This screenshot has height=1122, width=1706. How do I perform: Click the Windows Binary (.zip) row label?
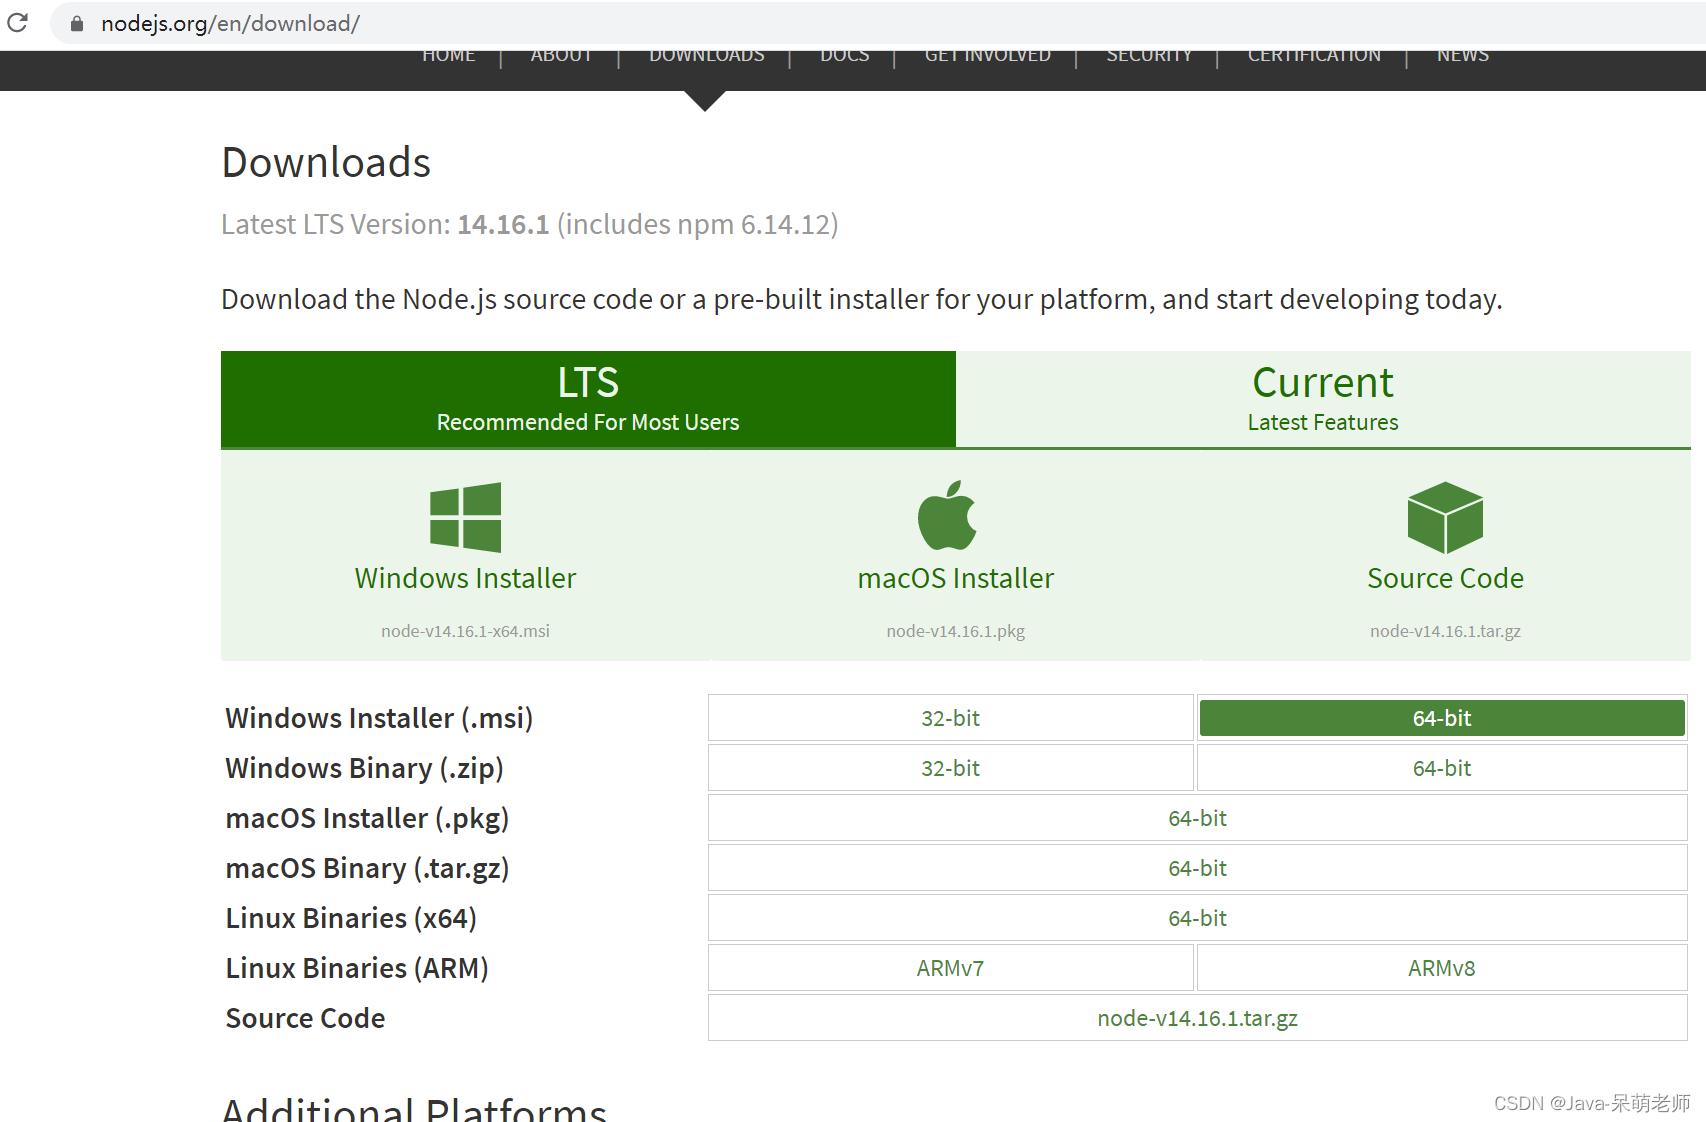pyautogui.click(x=364, y=768)
